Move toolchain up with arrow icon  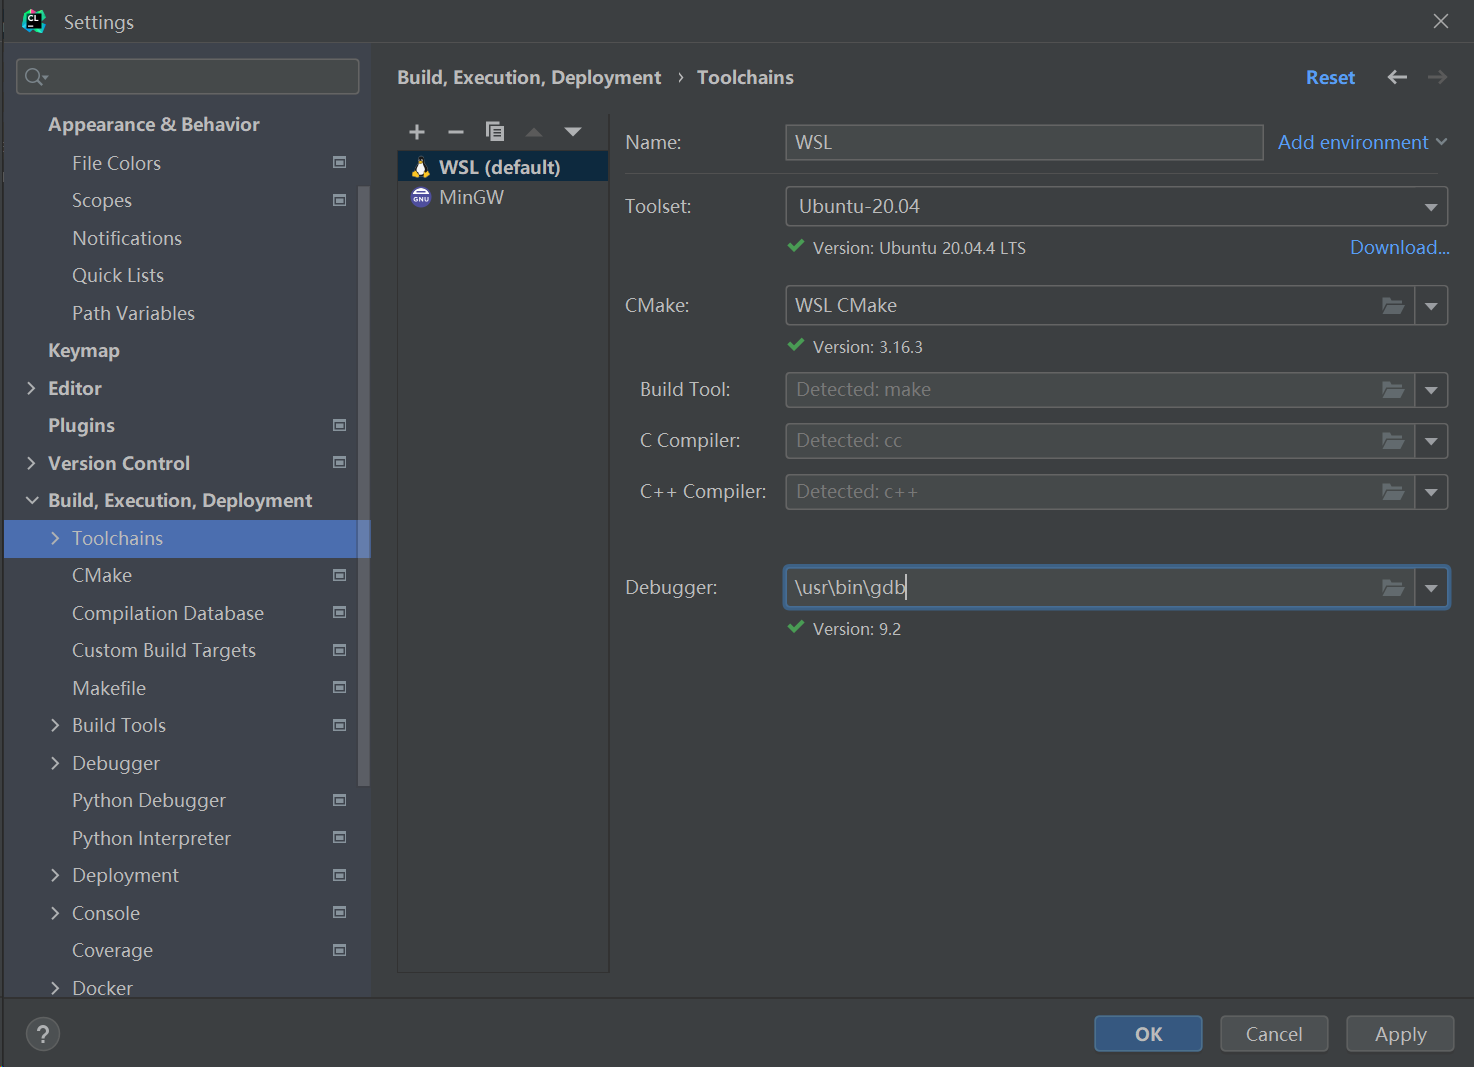(x=534, y=132)
